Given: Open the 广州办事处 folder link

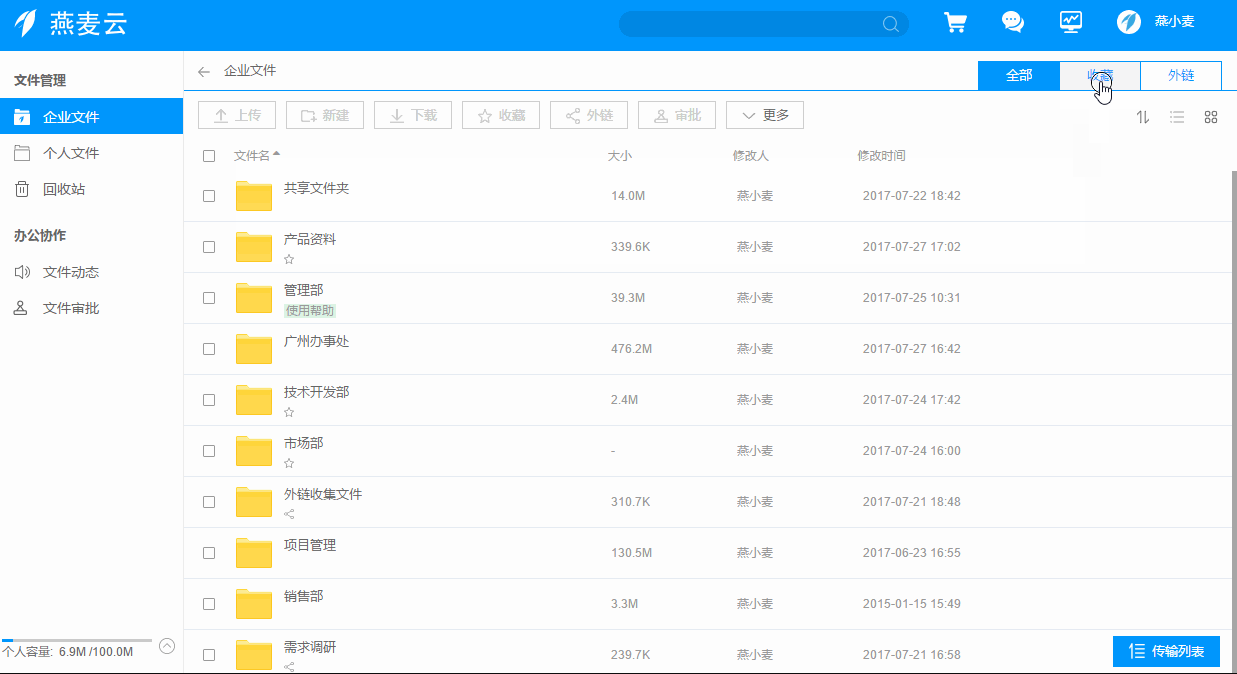Looking at the screenshot, I should [314, 340].
